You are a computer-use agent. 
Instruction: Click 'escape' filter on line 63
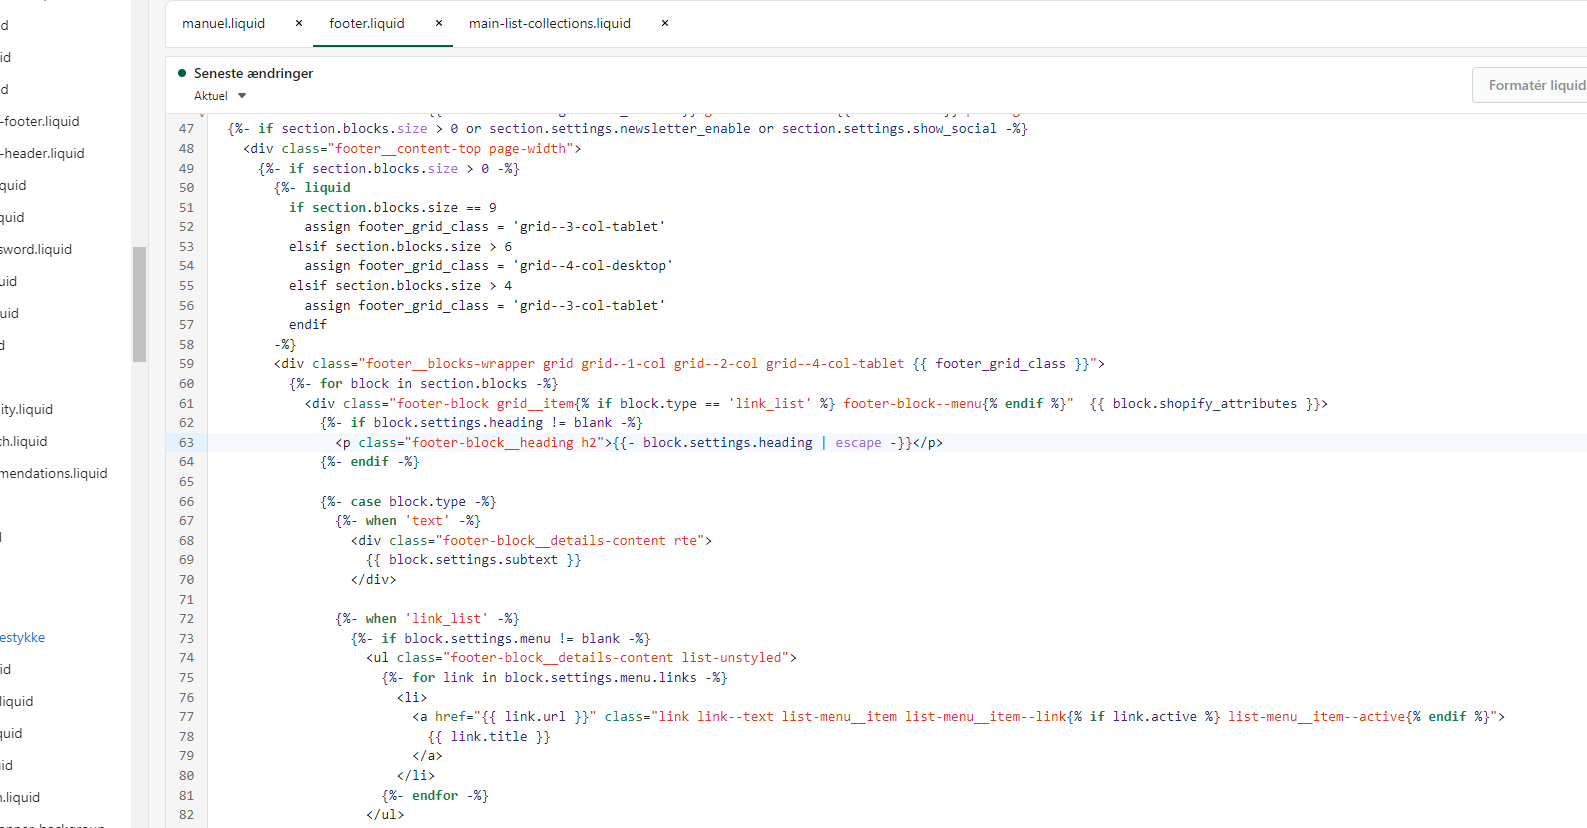[859, 443]
